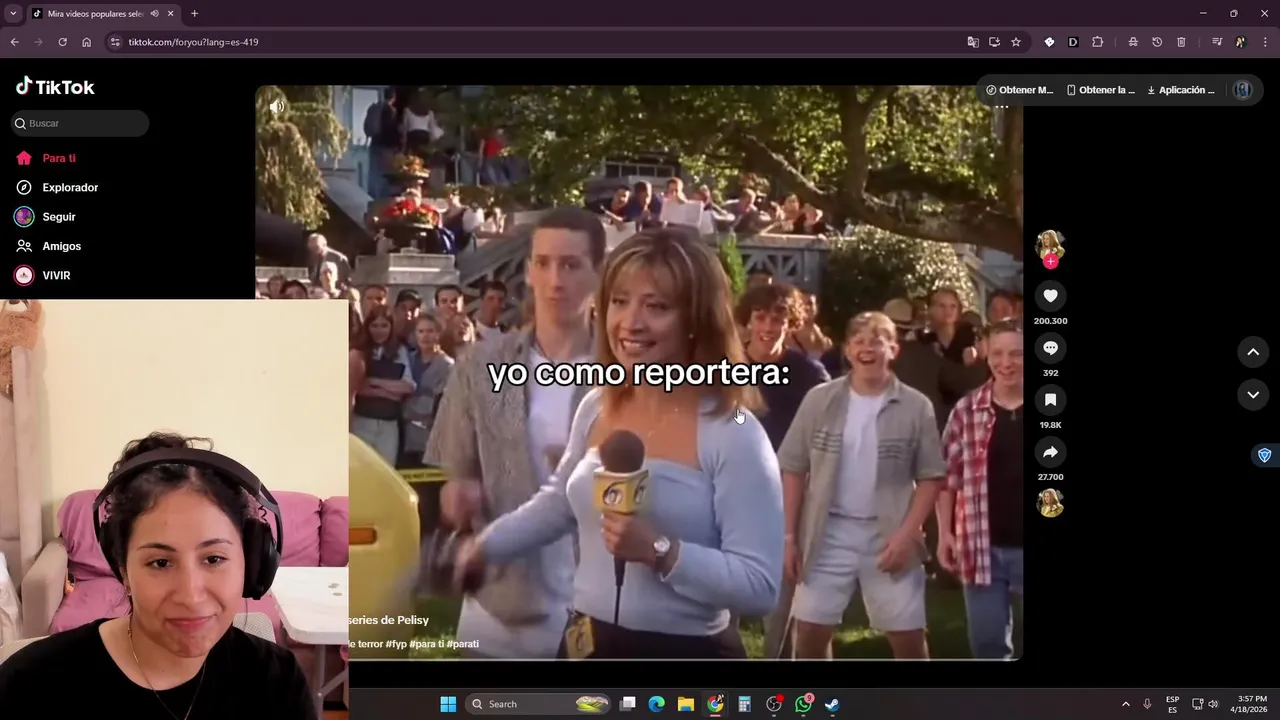Open Steam from the taskbar
The height and width of the screenshot is (720, 1280).
(832, 704)
